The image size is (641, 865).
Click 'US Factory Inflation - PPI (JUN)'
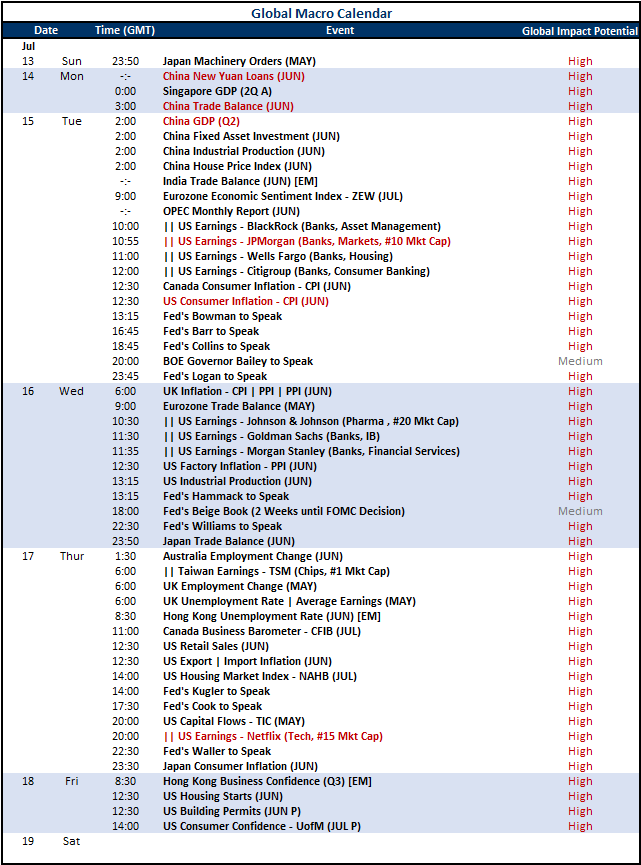pos(240,466)
